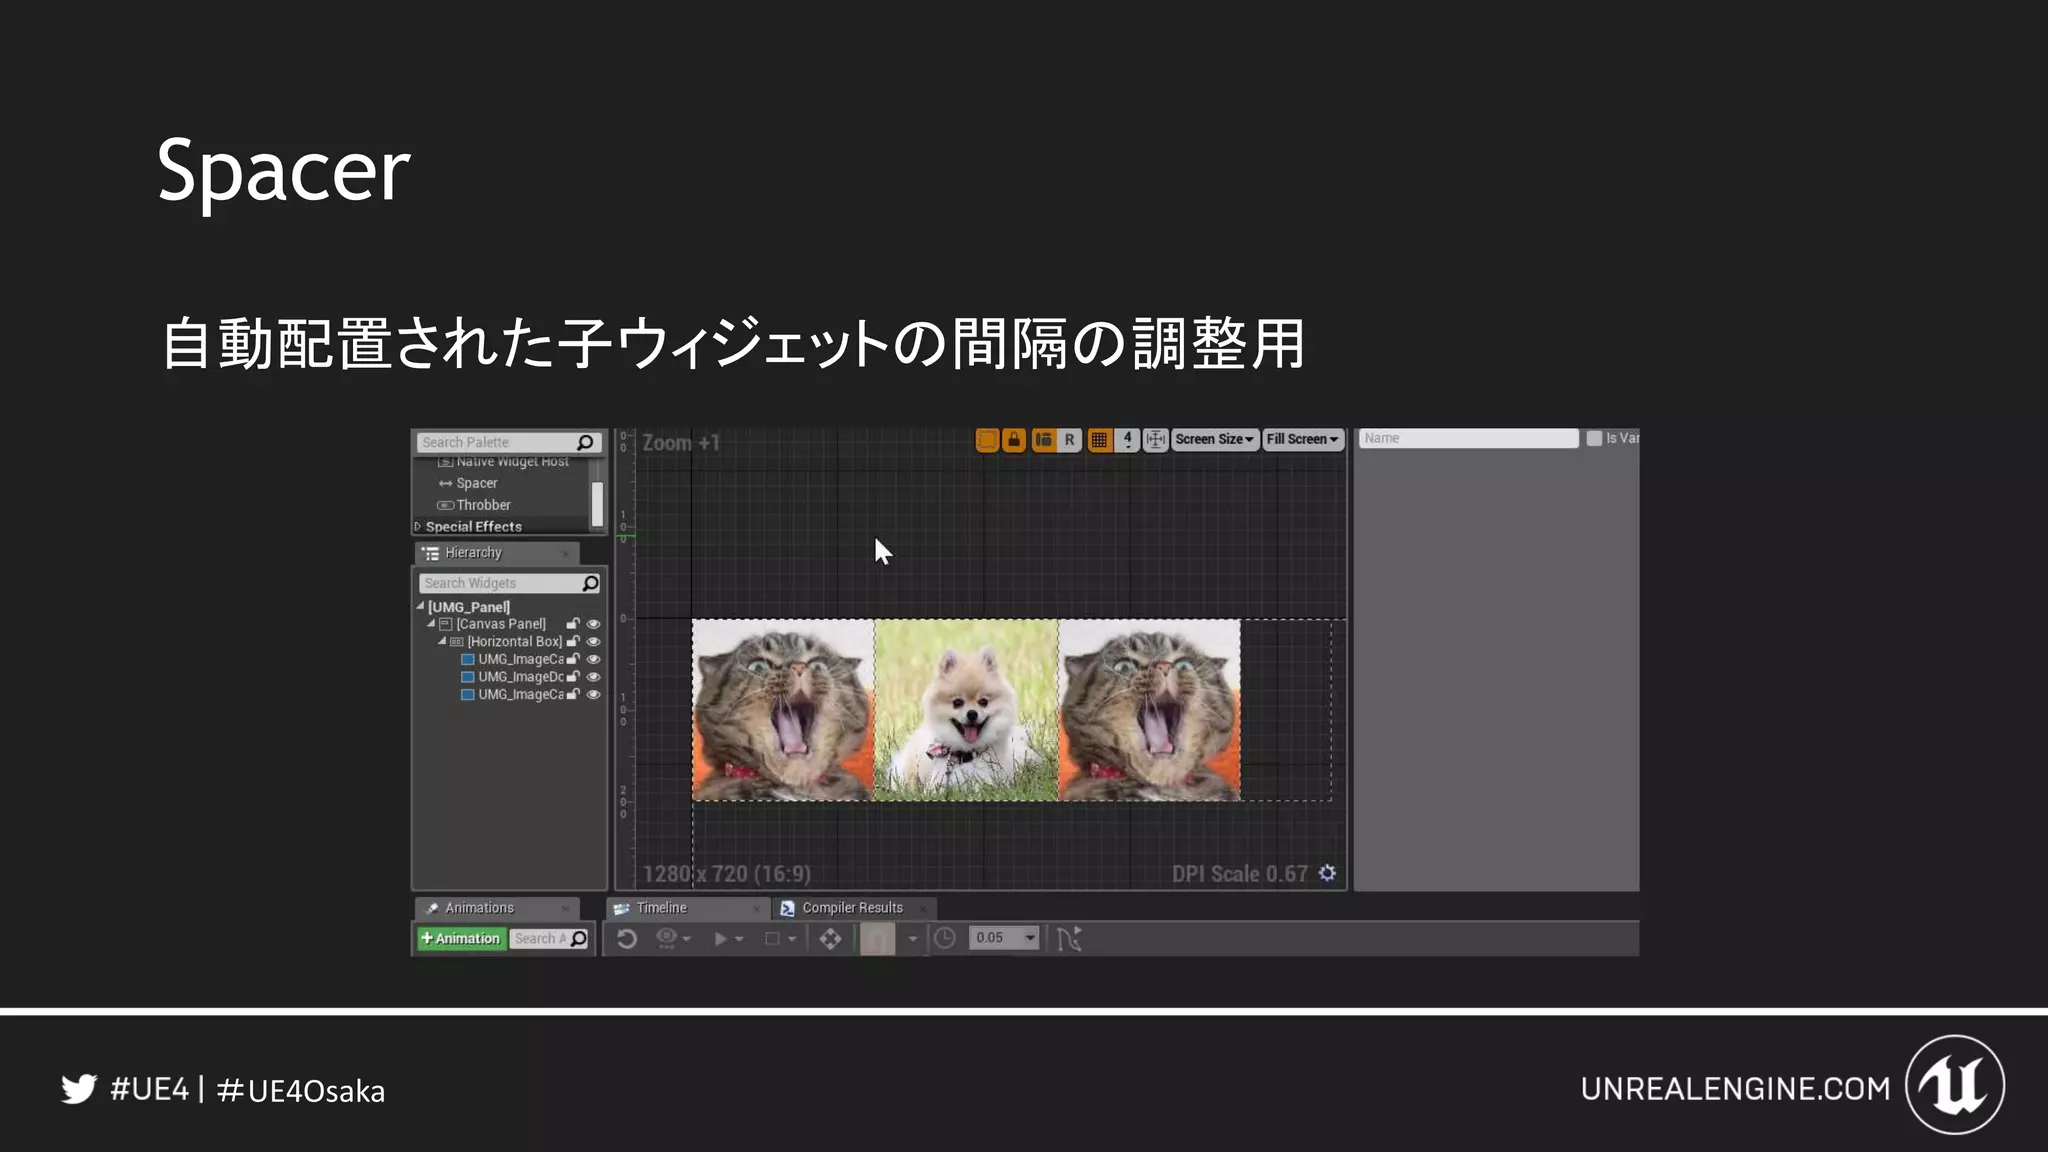Viewport: 2048px width, 1152px height.
Task: Click the timeline key color swatch
Action: [878, 939]
